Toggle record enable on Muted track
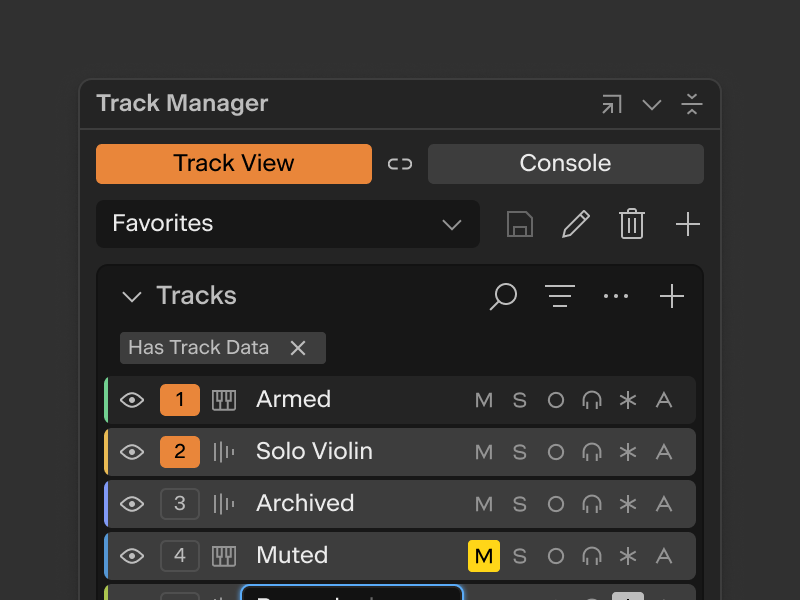Screen dimensions: 800x600 coord(556,557)
